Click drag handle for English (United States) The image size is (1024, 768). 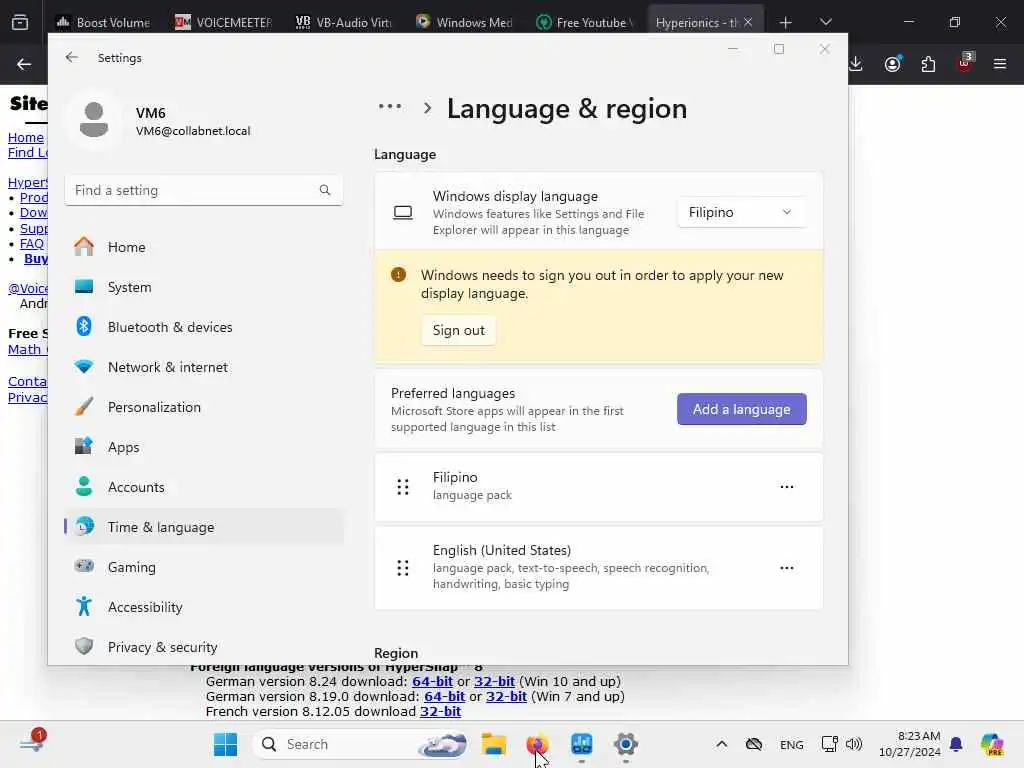click(403, 568)
